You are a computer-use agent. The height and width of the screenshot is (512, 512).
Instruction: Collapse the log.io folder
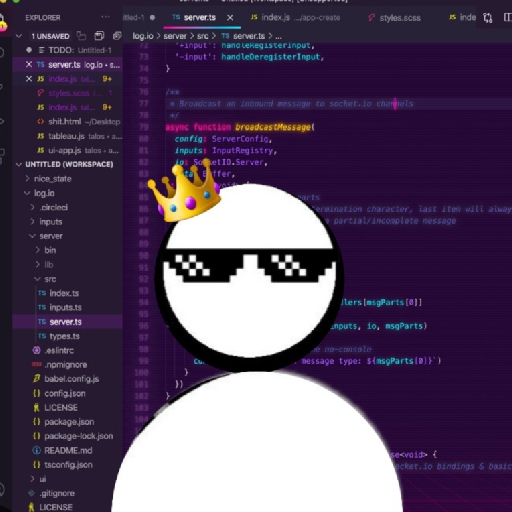[x=44, y=193]
